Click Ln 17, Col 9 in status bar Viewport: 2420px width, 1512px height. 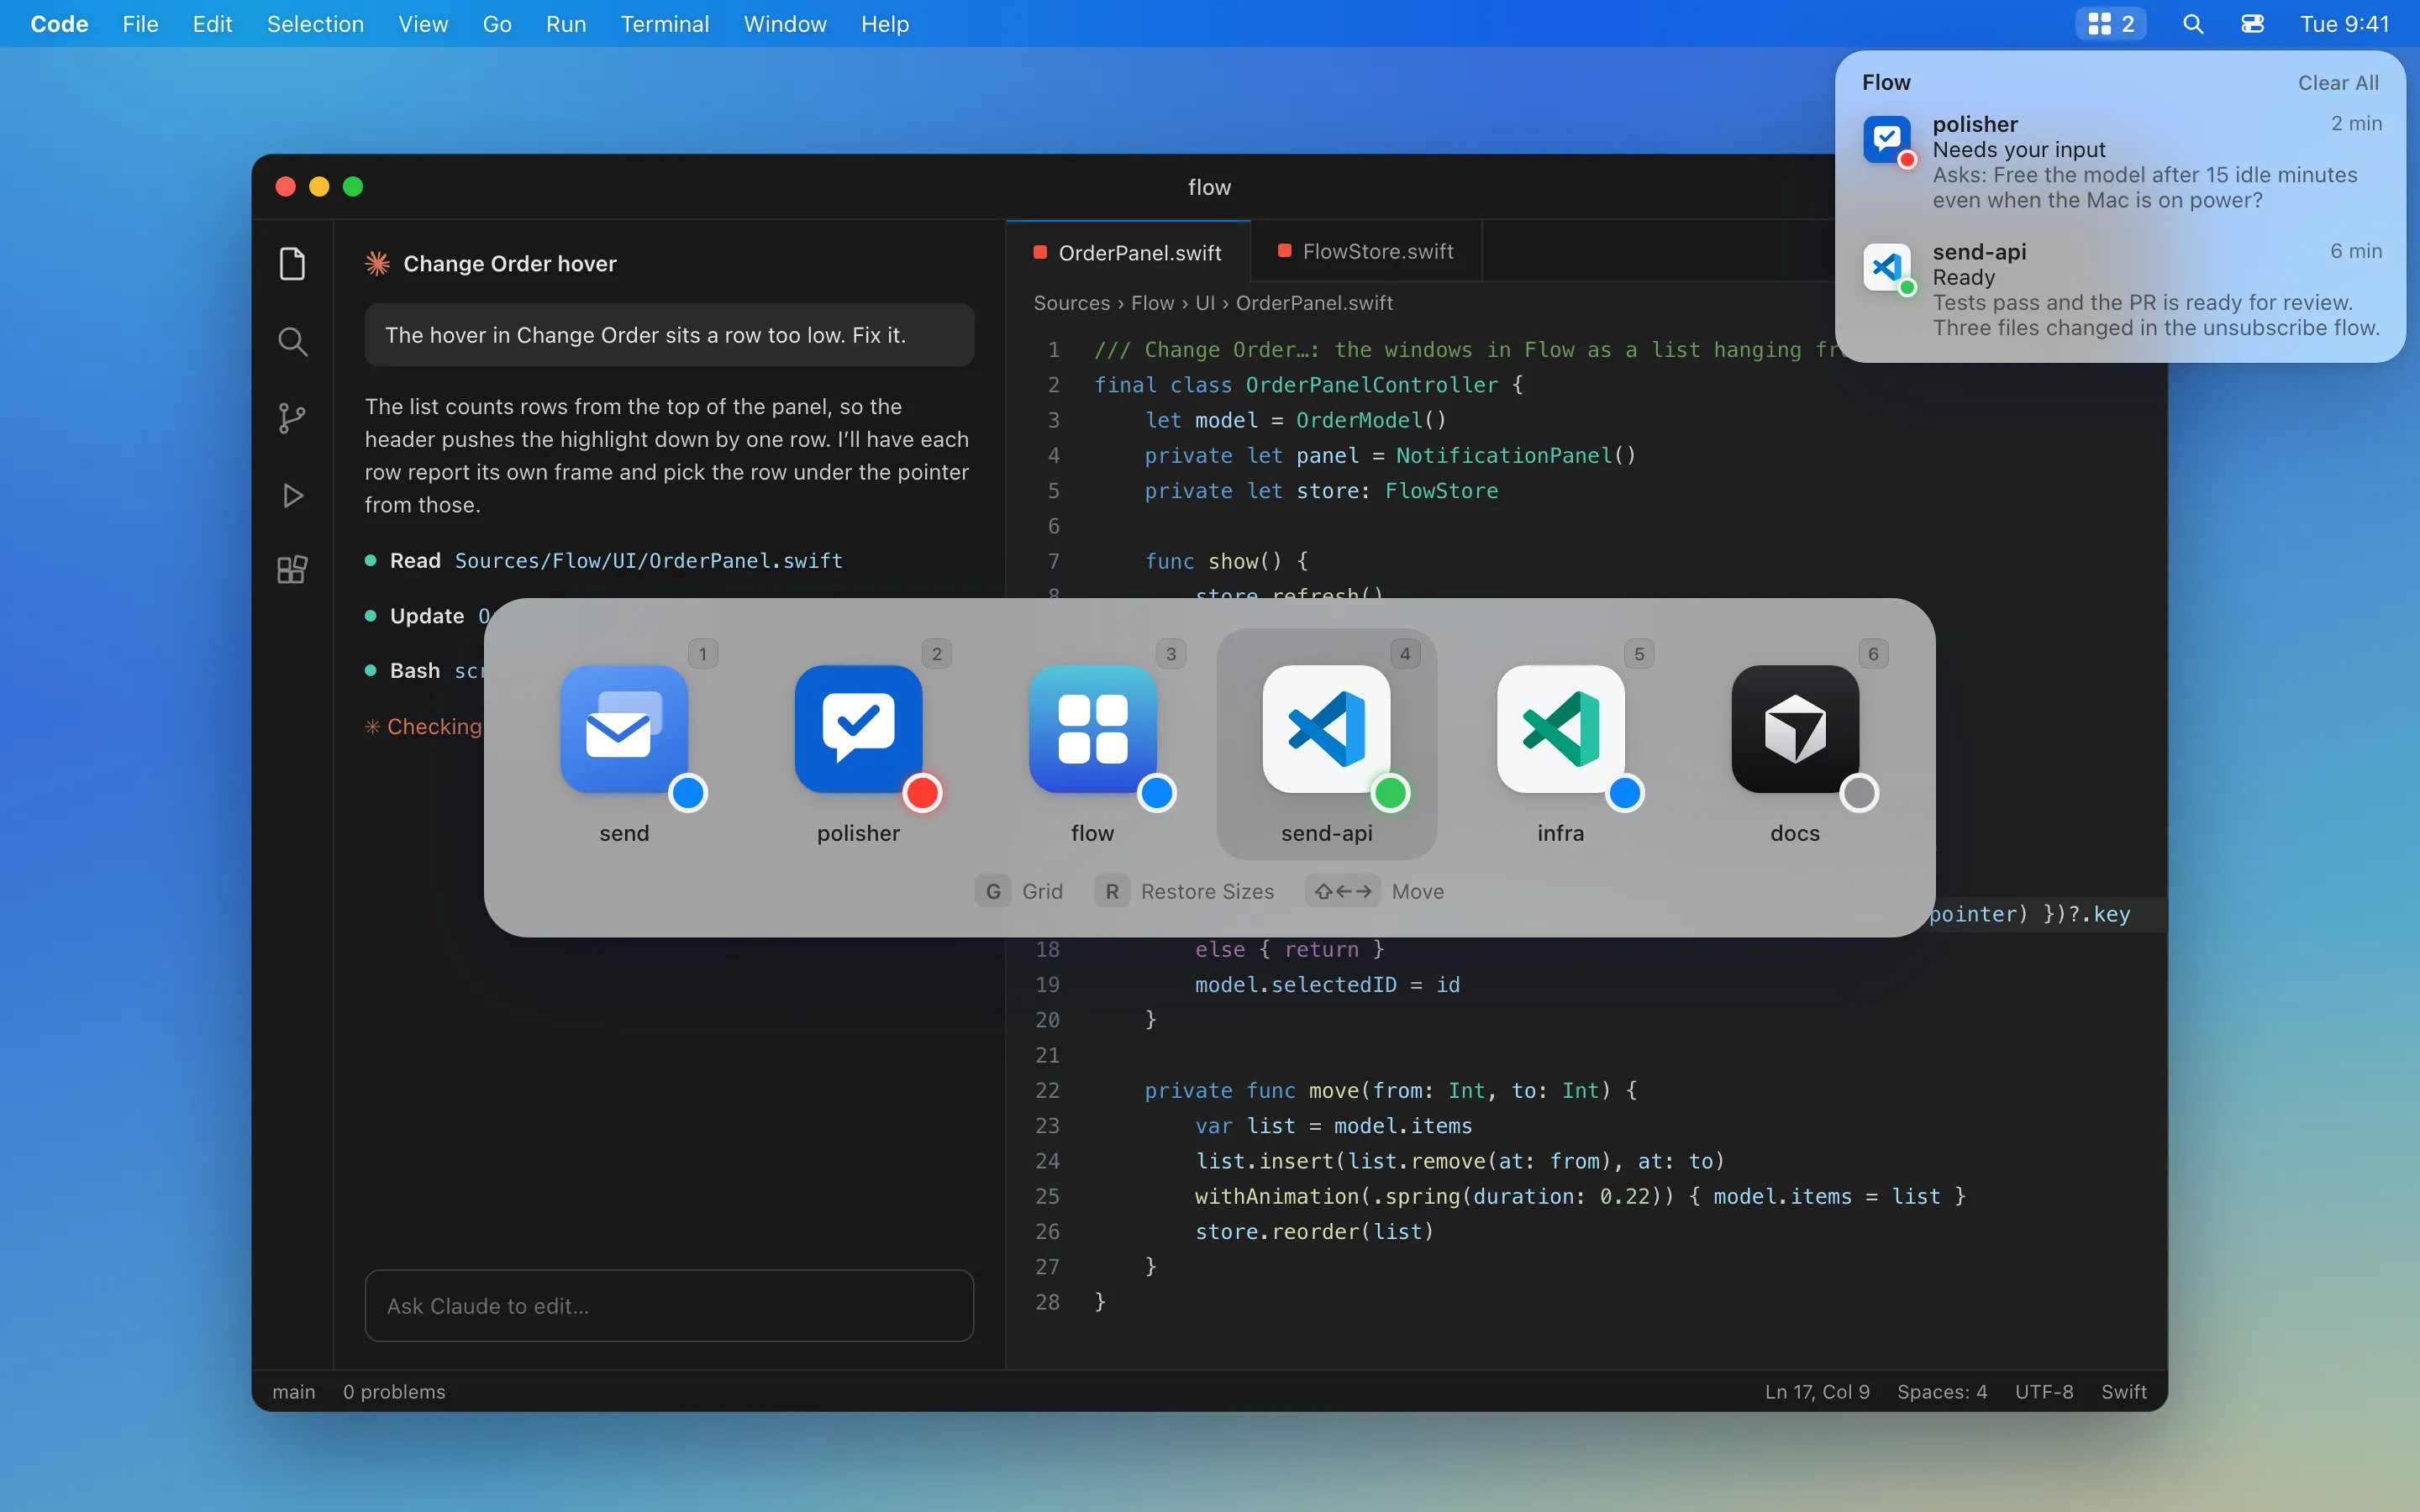point(1817,1392)
